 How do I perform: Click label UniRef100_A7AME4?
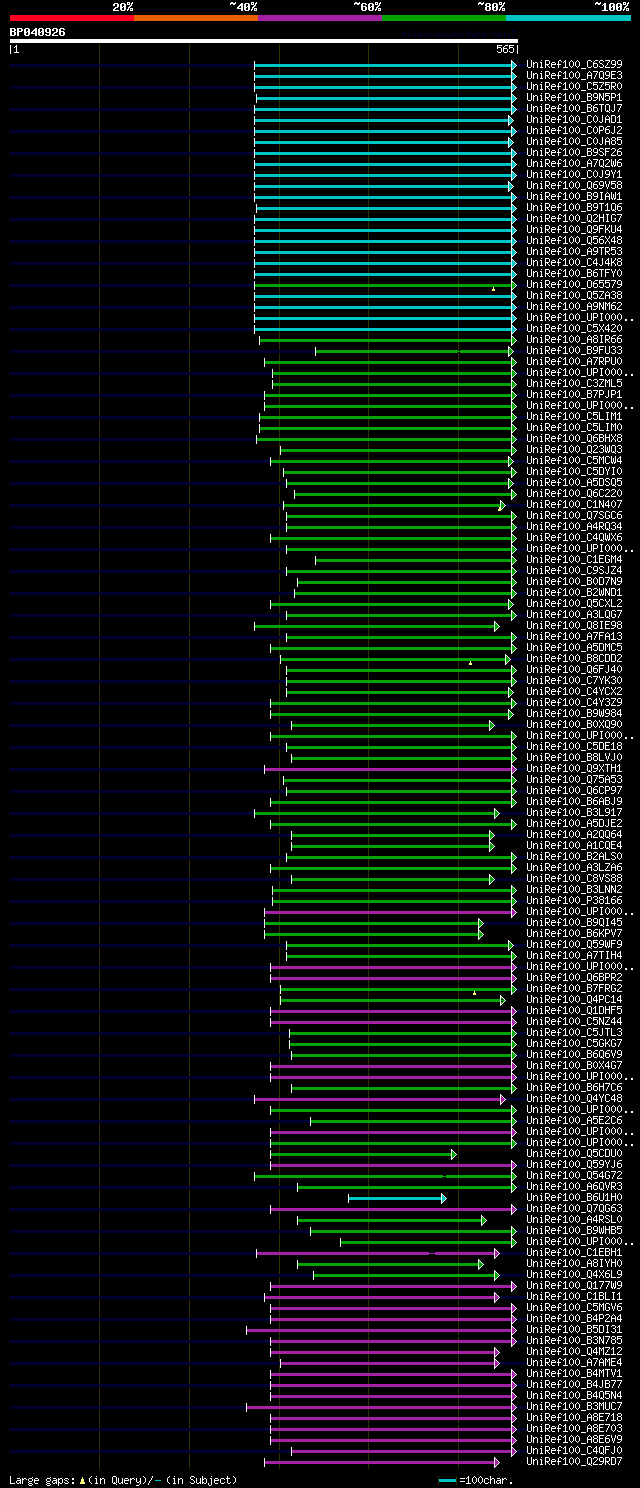[575, 1362]
